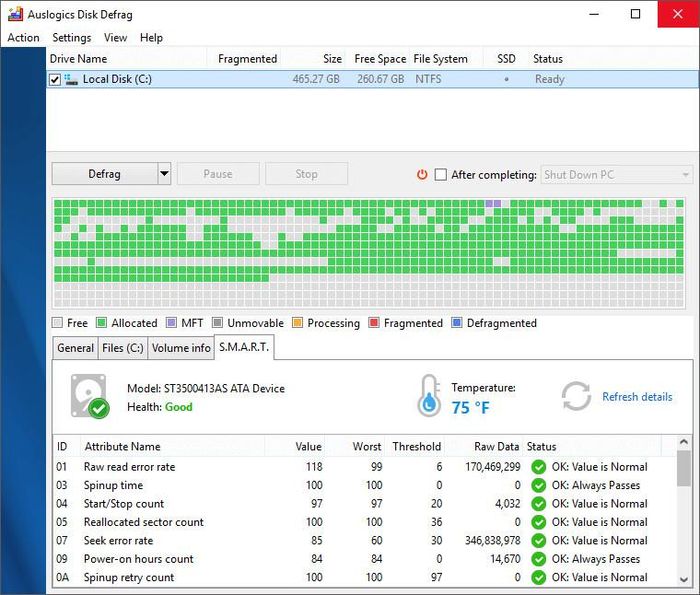Click the Auslogics Disk Defrag title bar icon
This screenshot has height=595, width=700.
click(15, 14)
